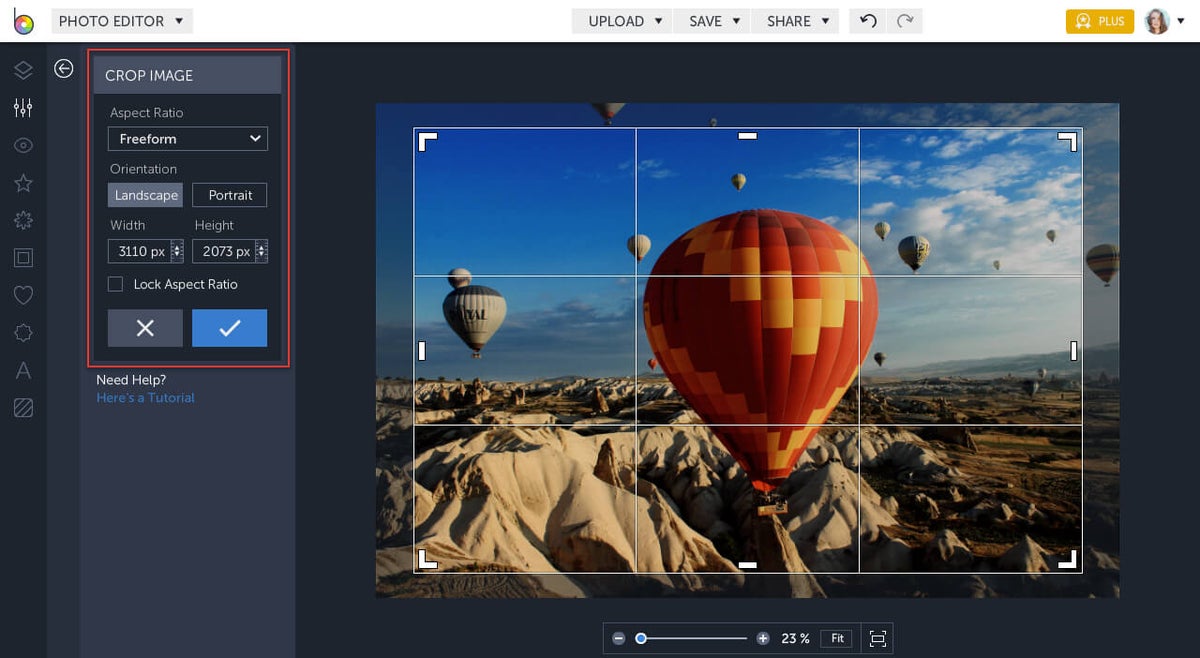Open the Layers panel icon in sidebar
Screen dimensions: 1200x658
click(x=23, y=69)
